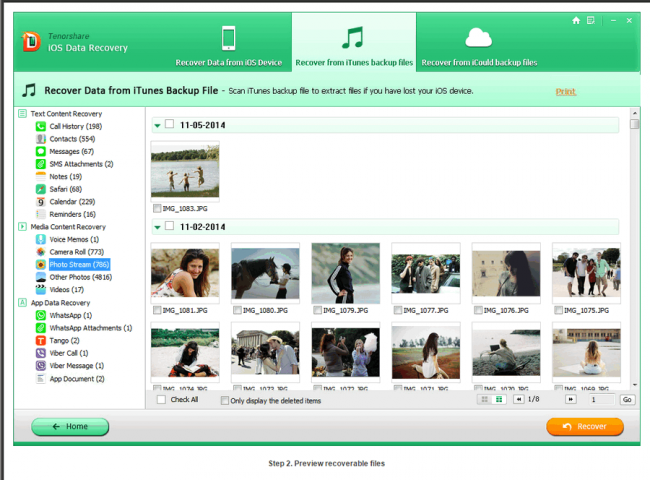Open the Messages (67) icon
The image size is (650, 480).
41,151
